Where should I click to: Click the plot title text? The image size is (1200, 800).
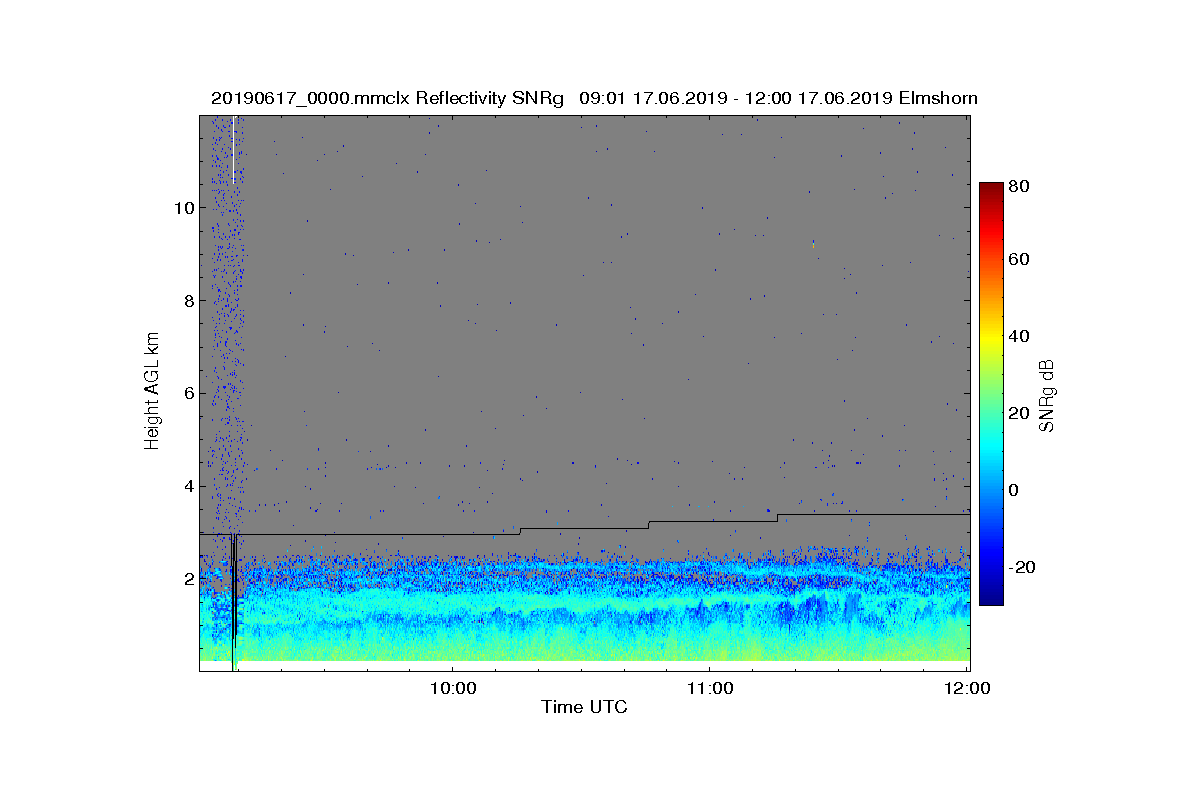[594, 98]
